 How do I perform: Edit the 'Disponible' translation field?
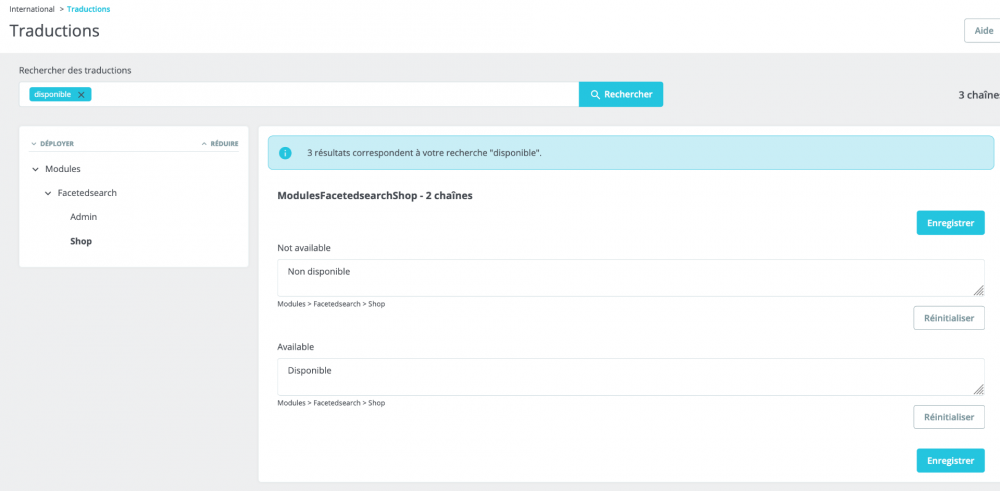[x=631, y=377]
